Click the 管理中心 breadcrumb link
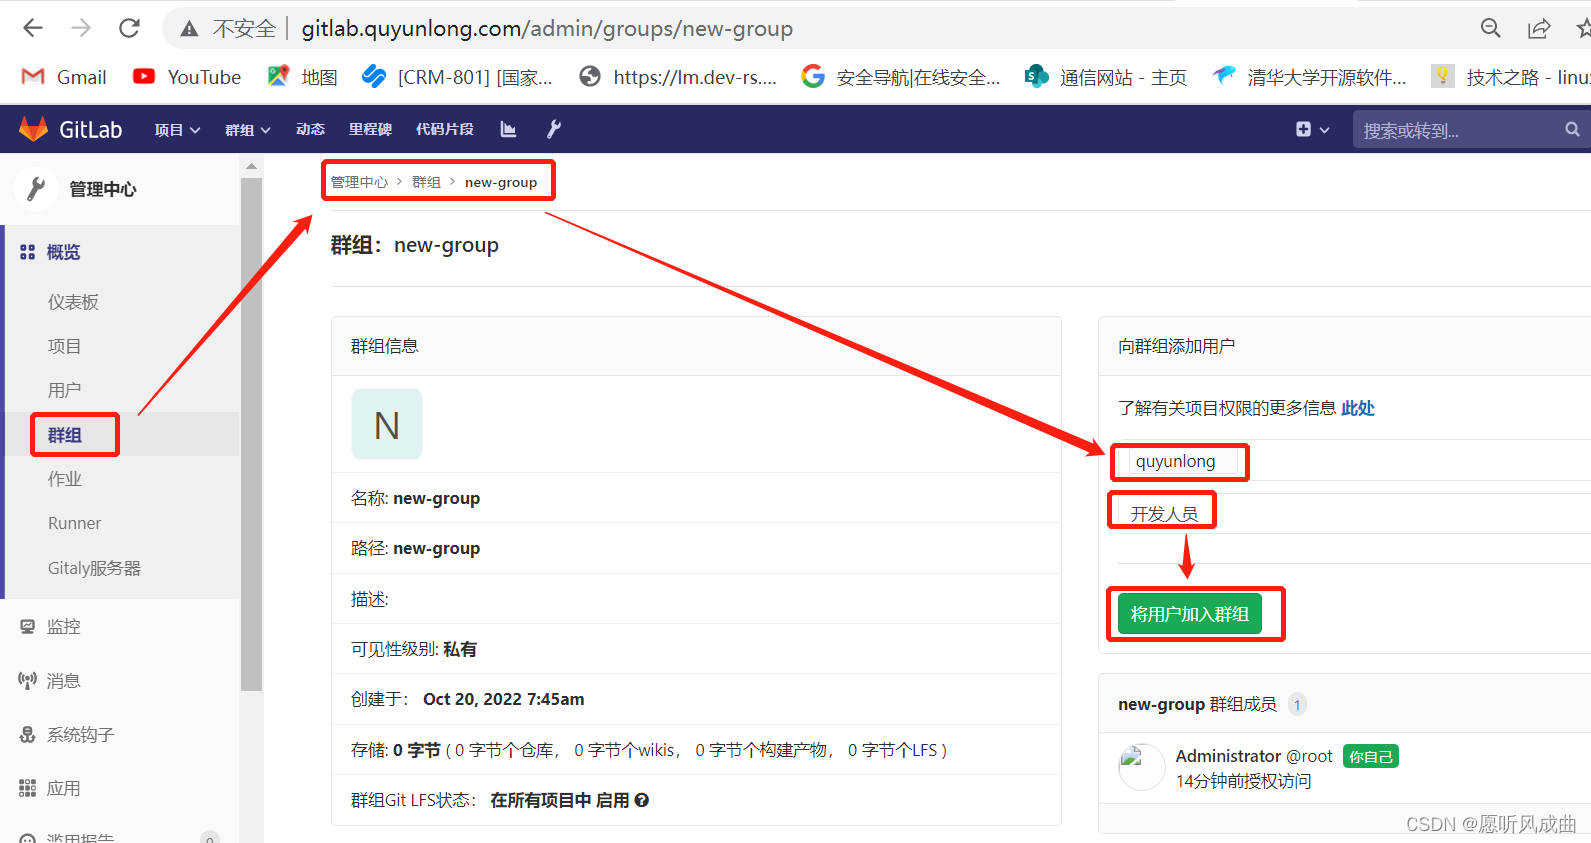Screen dimensions: 1591x843 pyautogui.click(x=359, y=182)
